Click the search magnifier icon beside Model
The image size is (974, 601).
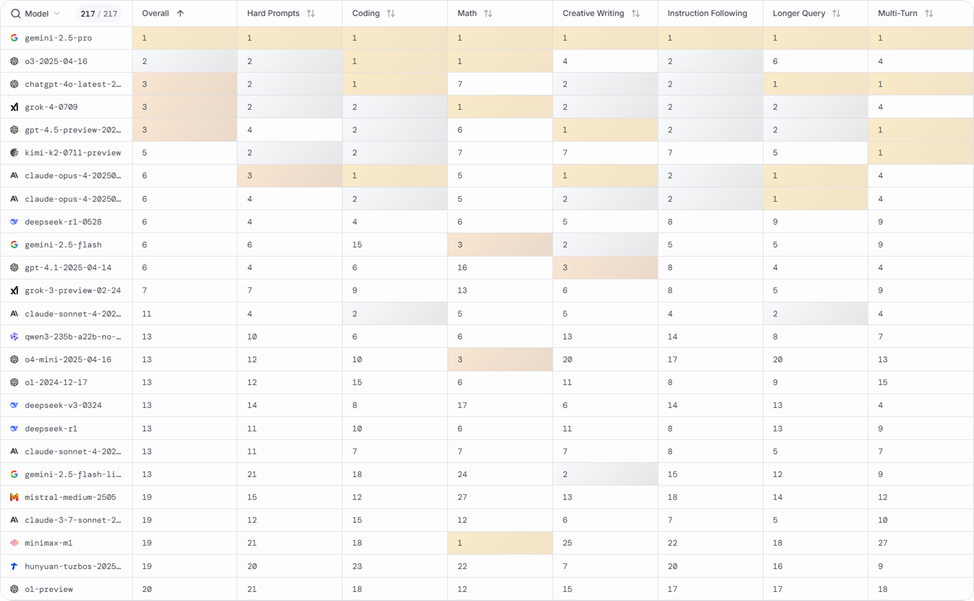pyautogui.click(x=15, y=14)
